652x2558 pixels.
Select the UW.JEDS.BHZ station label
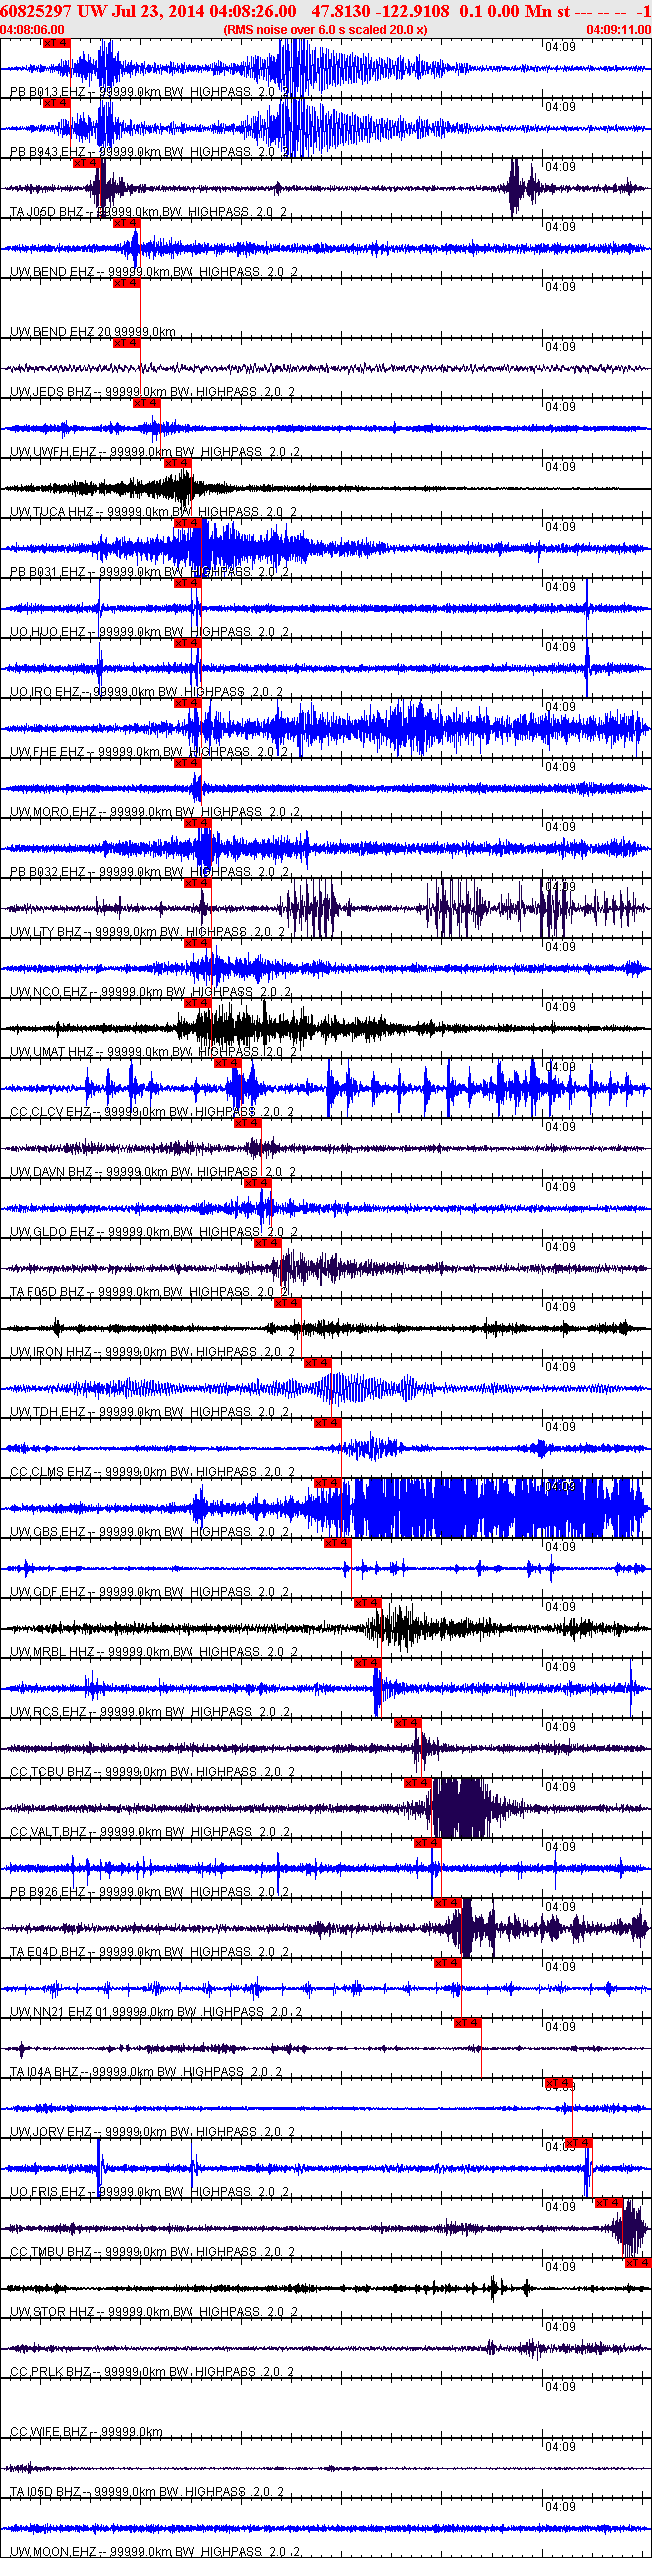(x=152, y=392)
